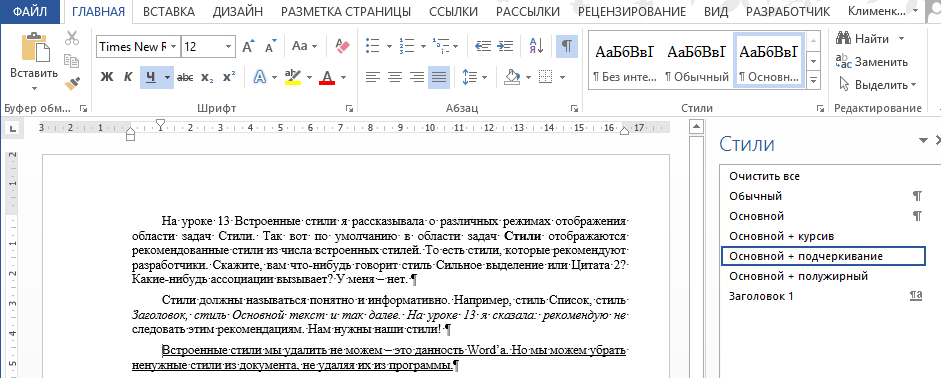Apply the red font color swatch
The image size is (941, 378).
pyautogui.click(x=327, y=77)
